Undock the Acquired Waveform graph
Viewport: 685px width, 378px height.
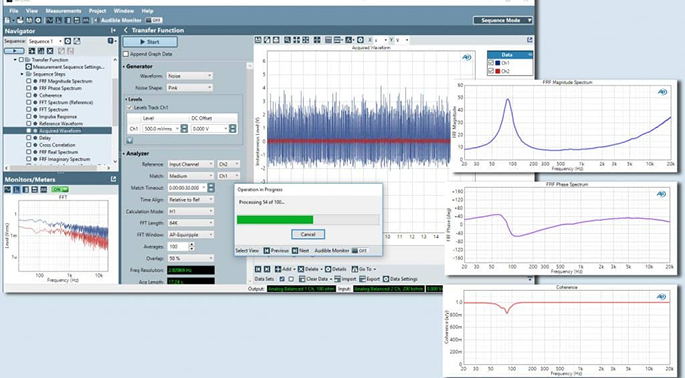(529, 40)
